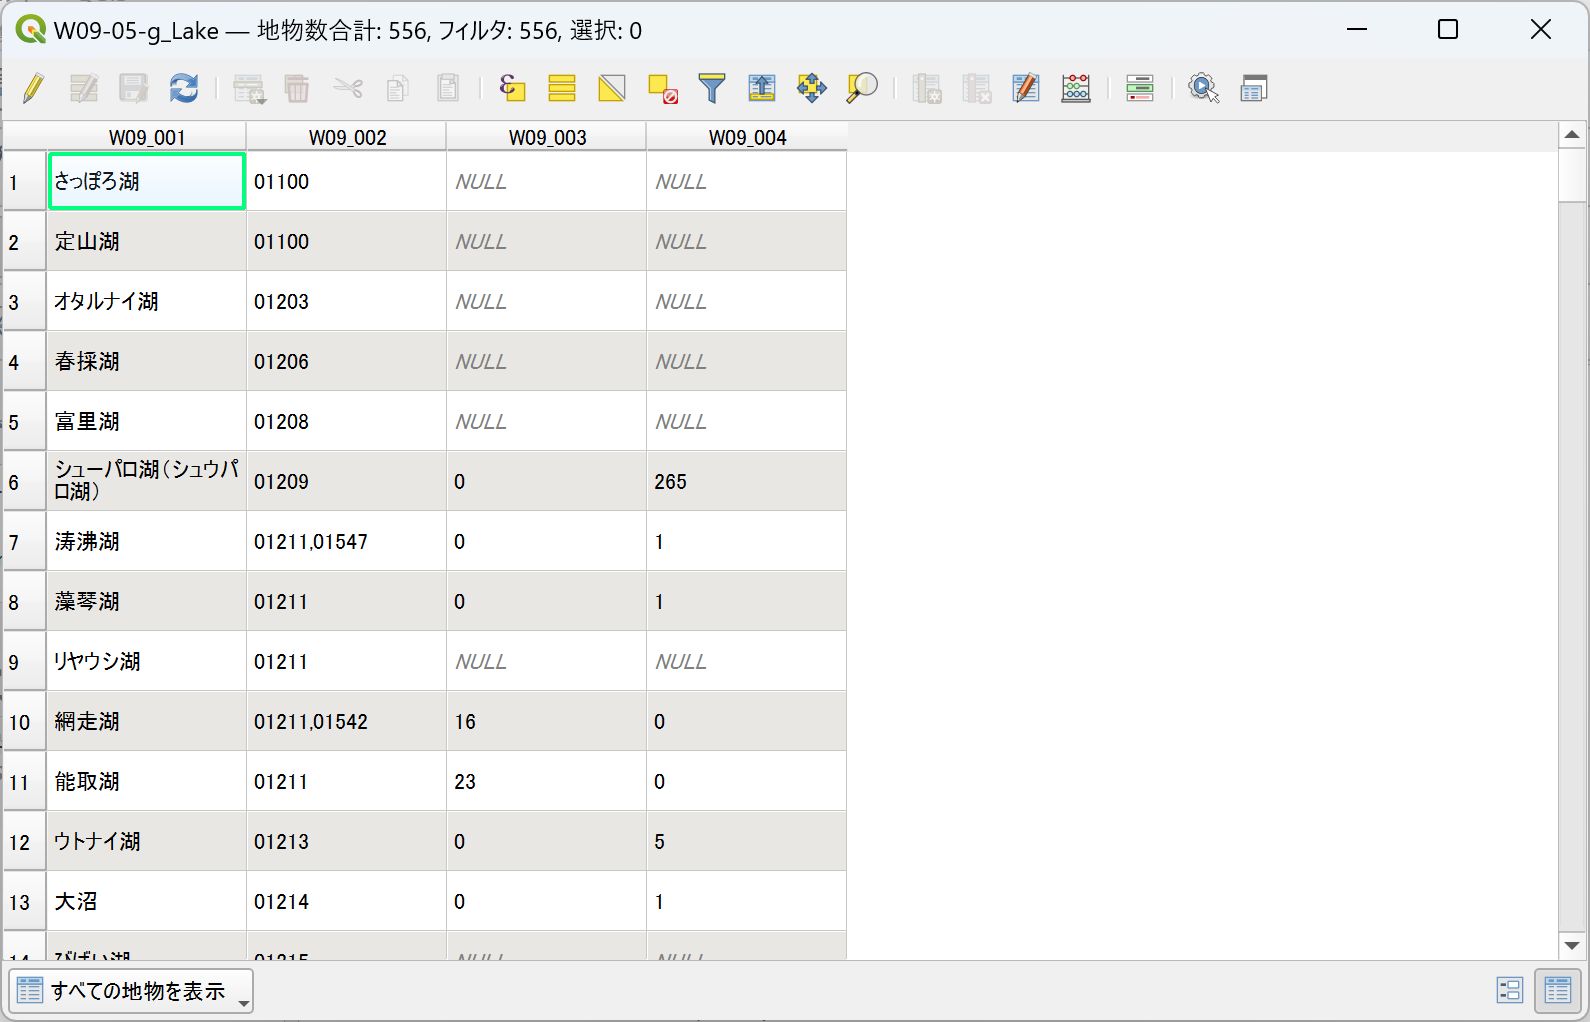Image resolution: width=1590 pixels, height=1022 pixels.
Task: Click the save edits floppy icon
Action: pos(133,88)
